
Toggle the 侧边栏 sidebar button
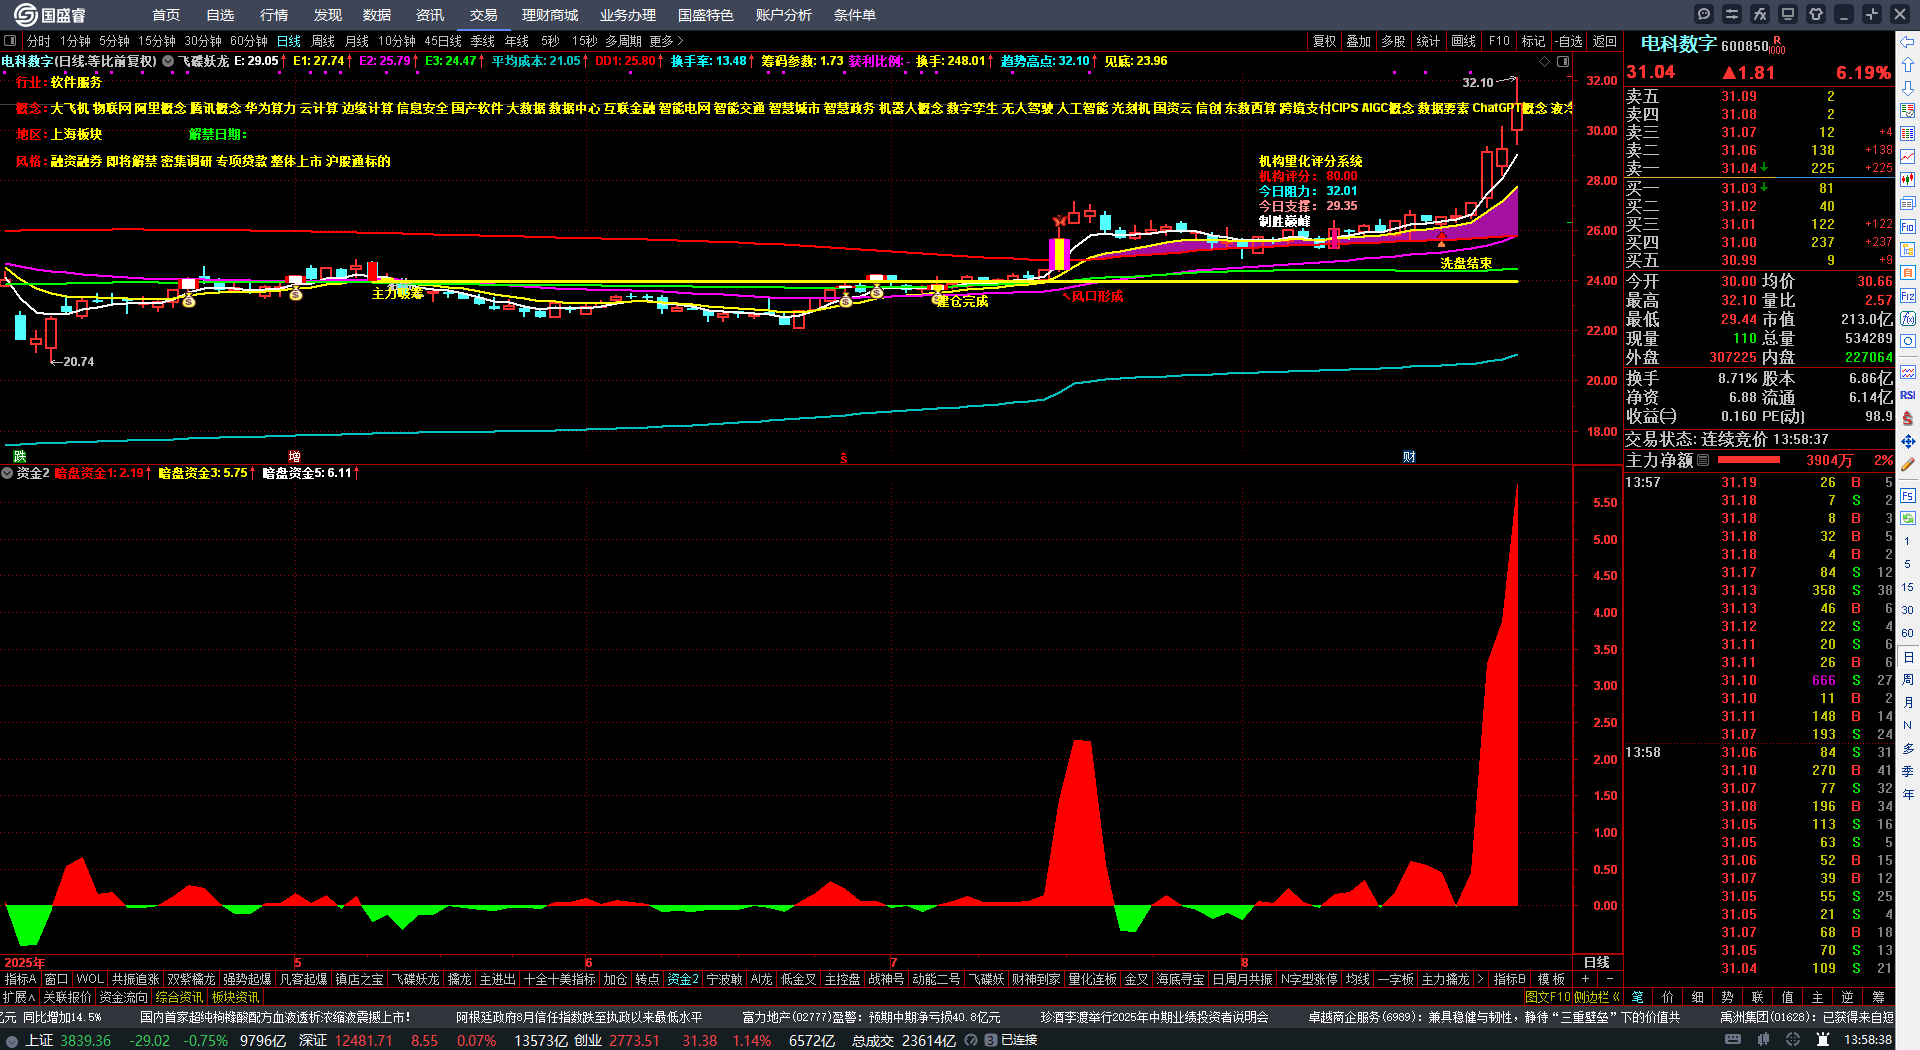1597,997
